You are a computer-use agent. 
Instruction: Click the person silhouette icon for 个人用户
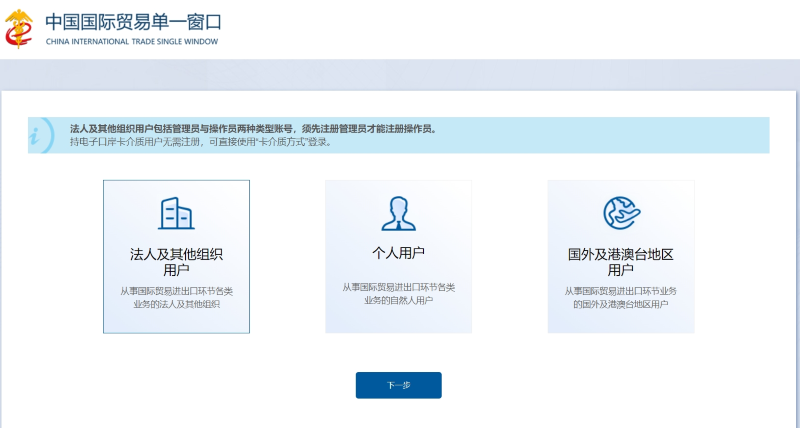(x=398, y=213)
